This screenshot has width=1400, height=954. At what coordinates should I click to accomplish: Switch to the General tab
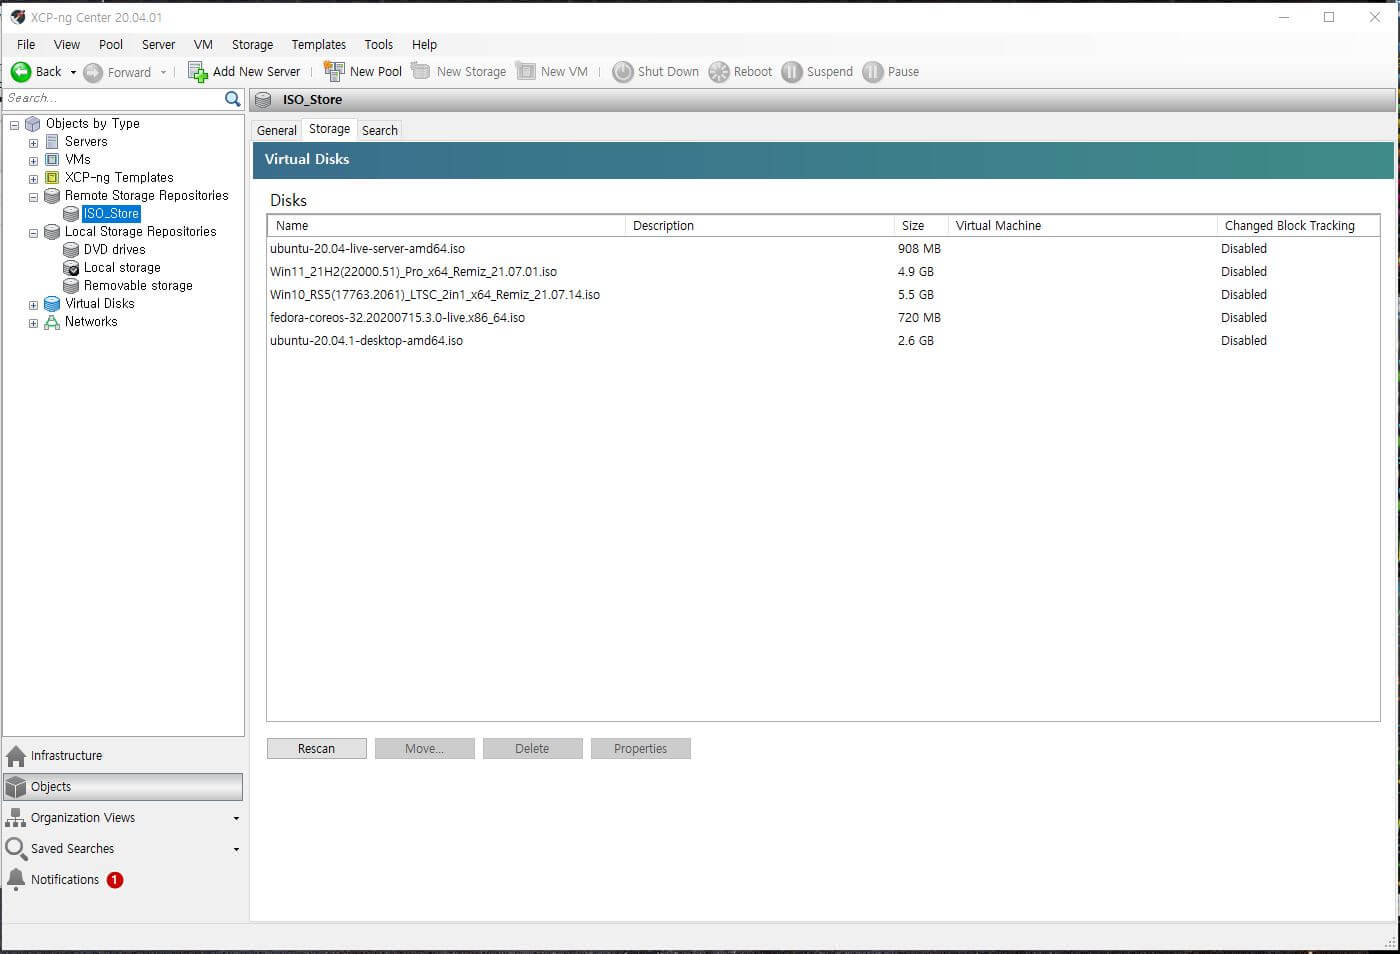[x=277, y=131]
